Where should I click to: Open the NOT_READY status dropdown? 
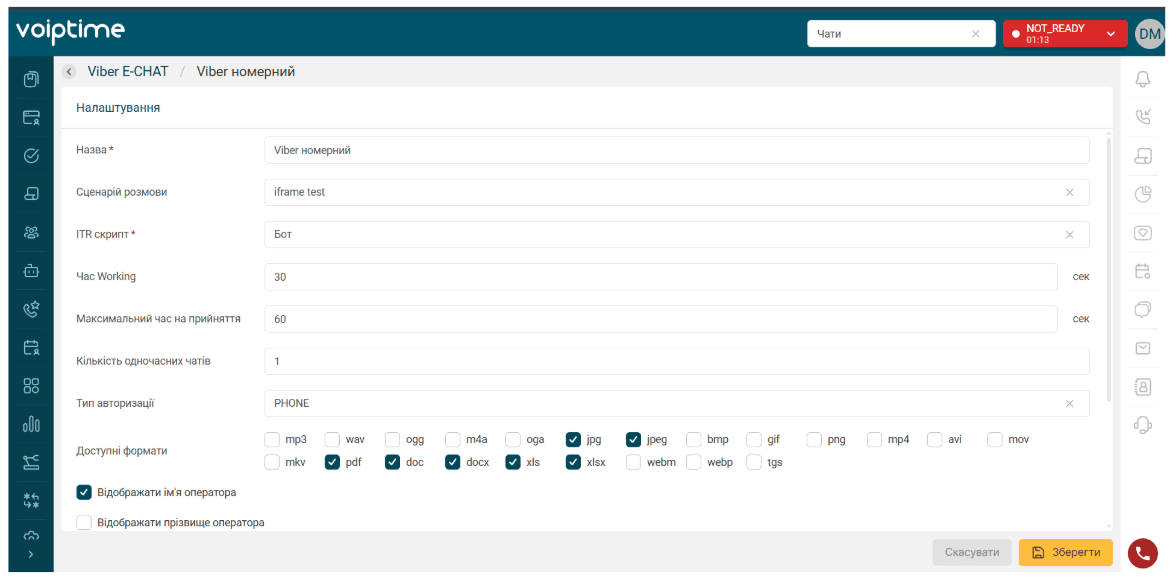point(1065,34)
